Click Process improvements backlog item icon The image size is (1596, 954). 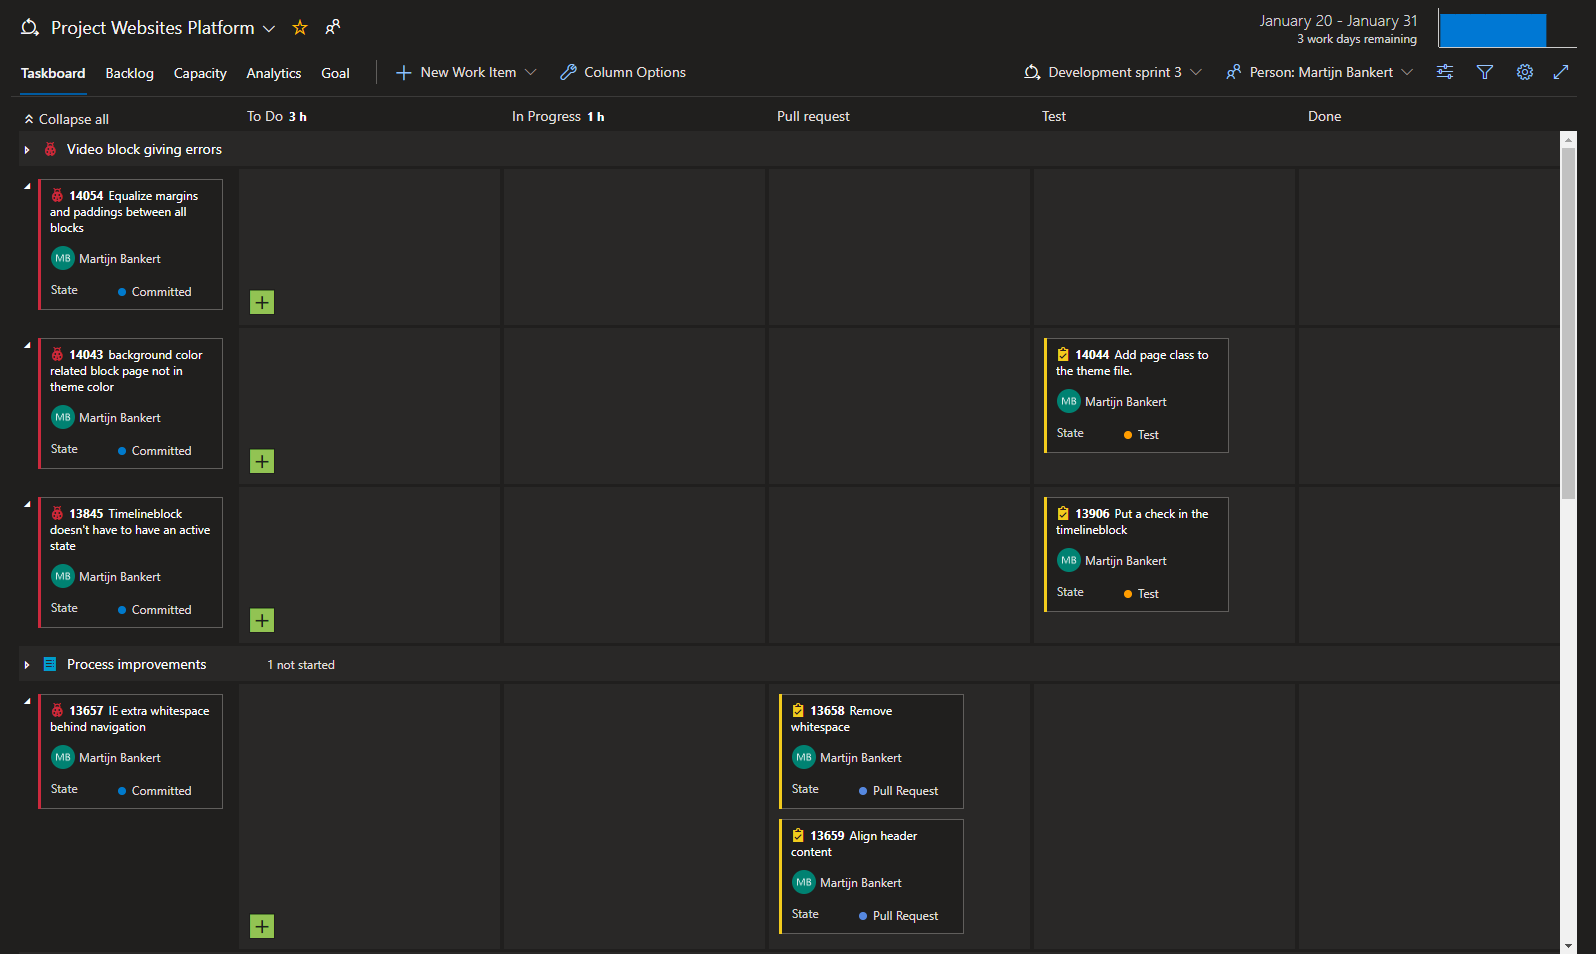[x=50, y=664]
